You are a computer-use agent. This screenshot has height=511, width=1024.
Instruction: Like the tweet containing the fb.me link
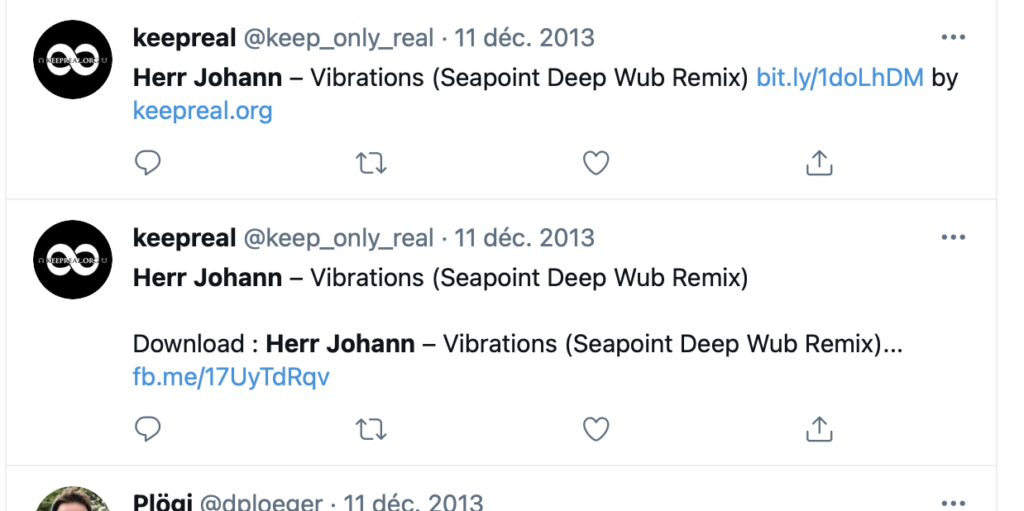(x=596, y=429)
